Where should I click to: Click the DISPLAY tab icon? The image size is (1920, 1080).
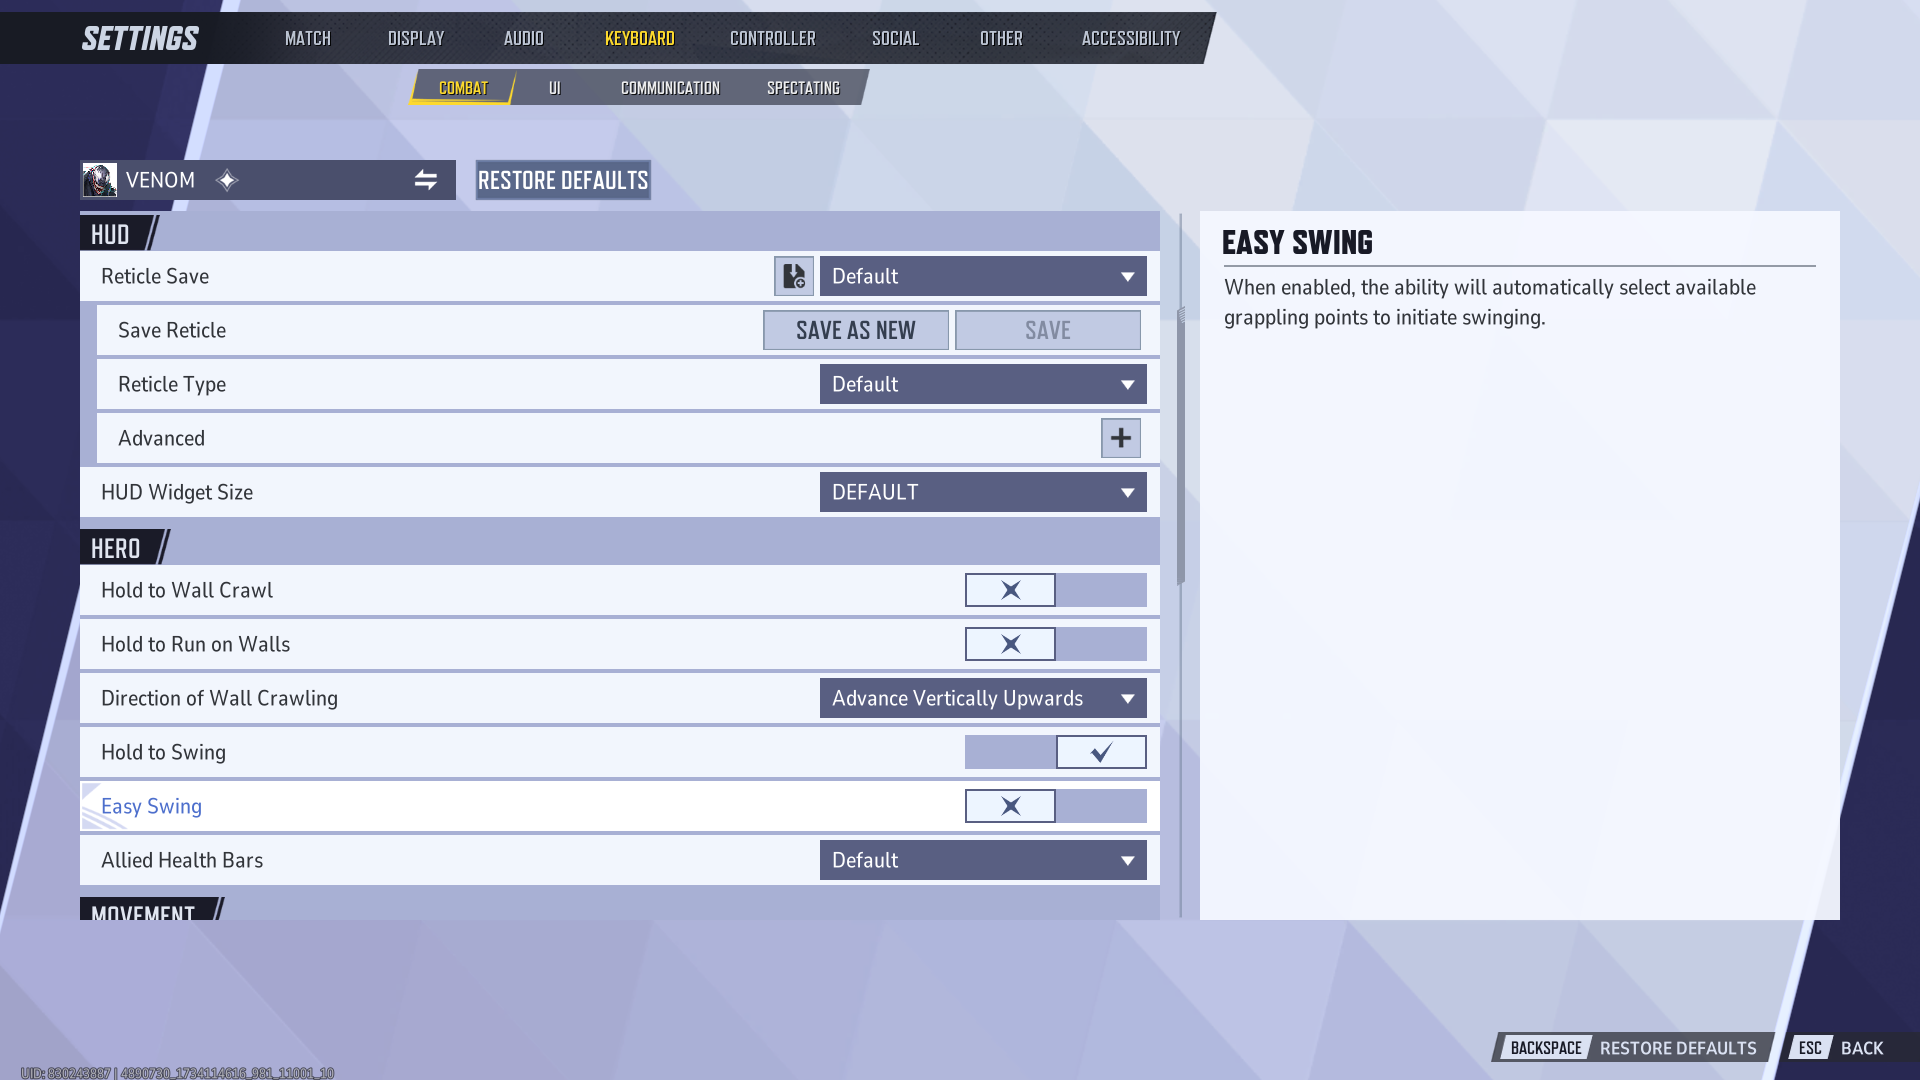pos(414,37)
